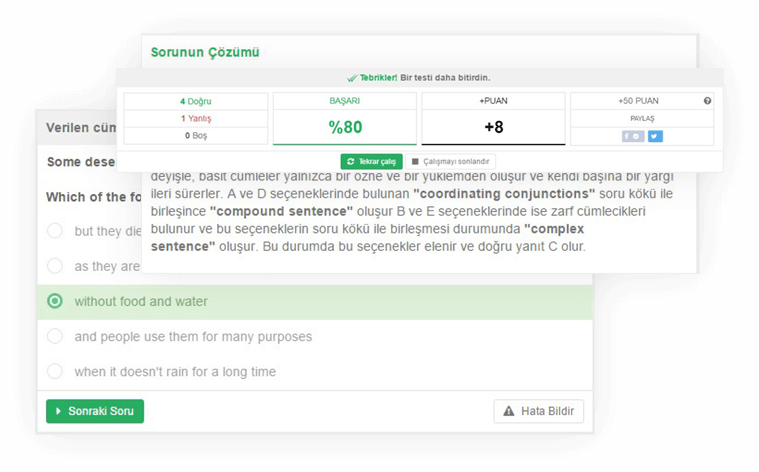Choose the "as they are" radio option
759x472 pixels.
tap(55, 266)
